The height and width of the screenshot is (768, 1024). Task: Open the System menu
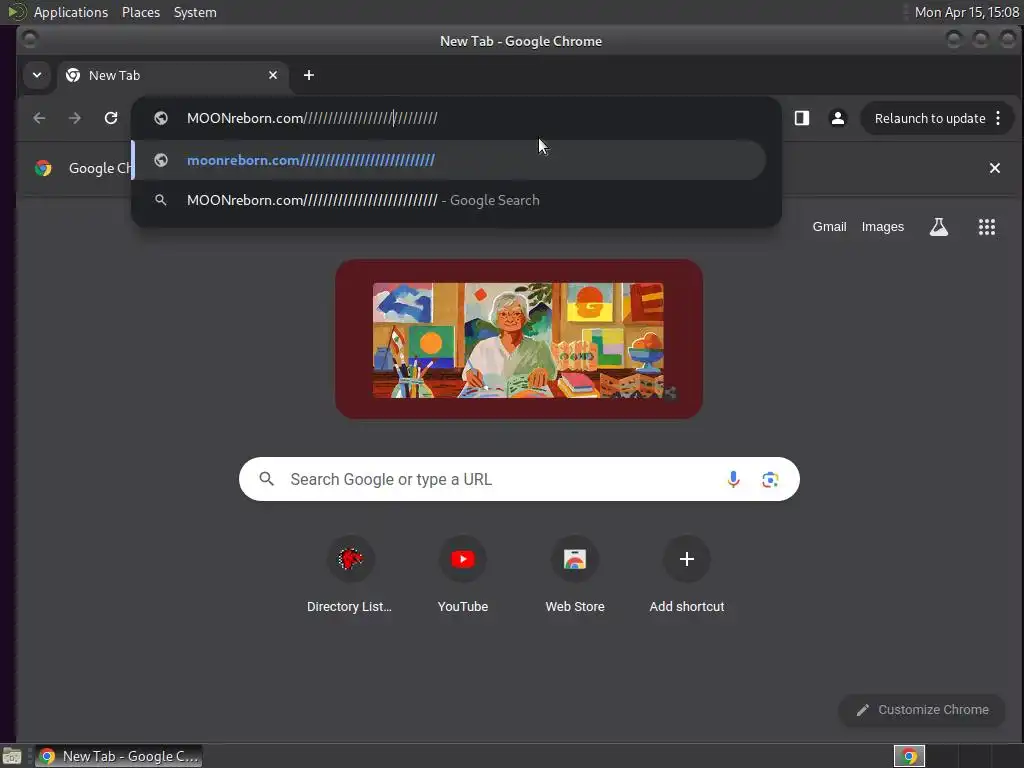pyautogui.click(x=195, y=12)
